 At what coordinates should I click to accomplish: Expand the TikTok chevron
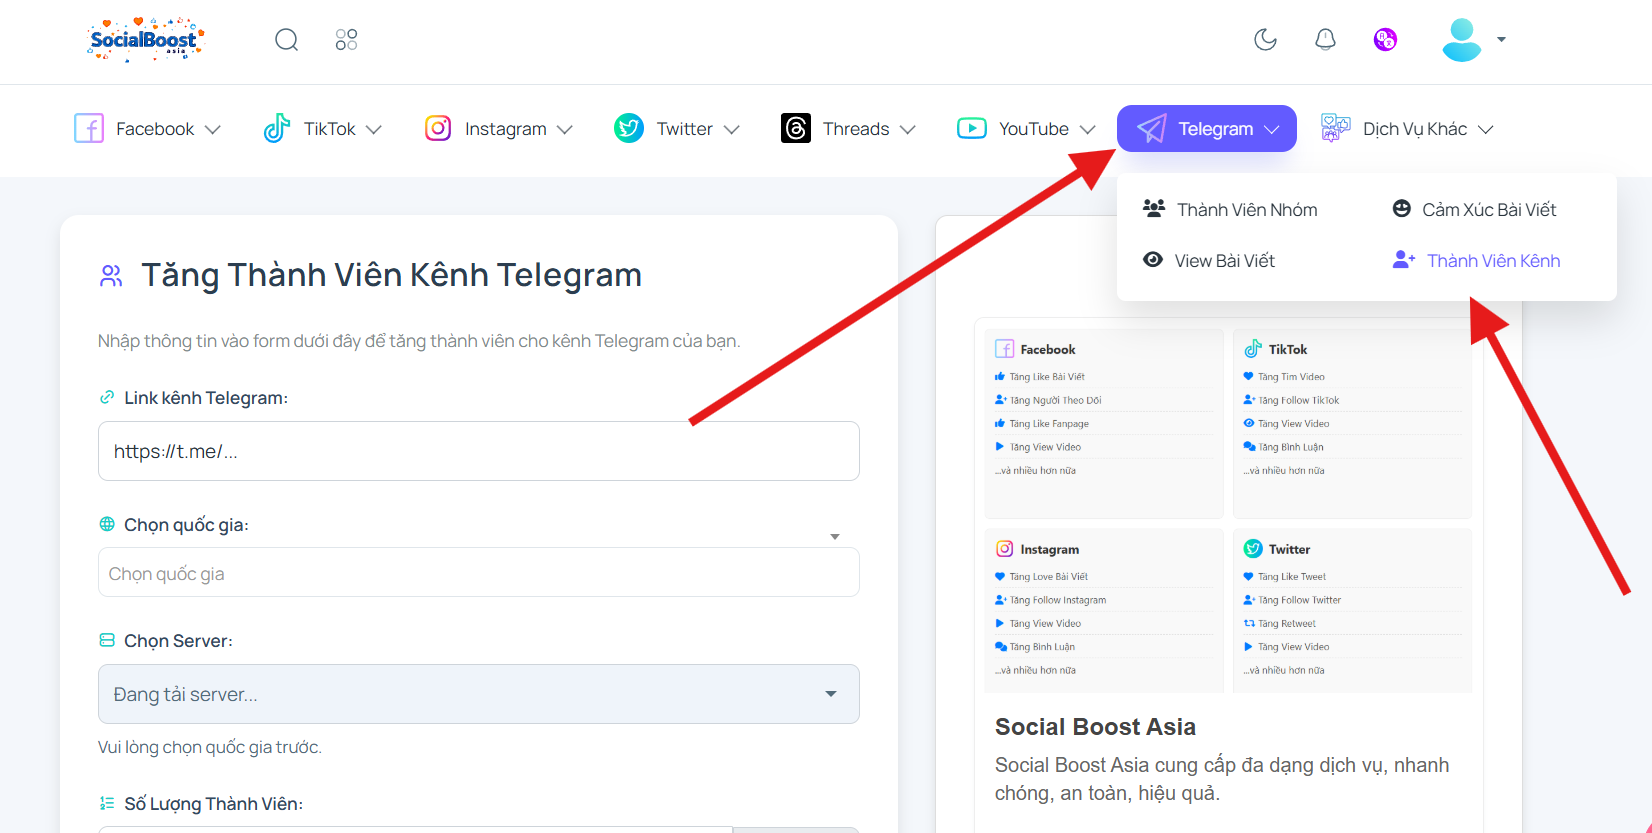(374, 130)
